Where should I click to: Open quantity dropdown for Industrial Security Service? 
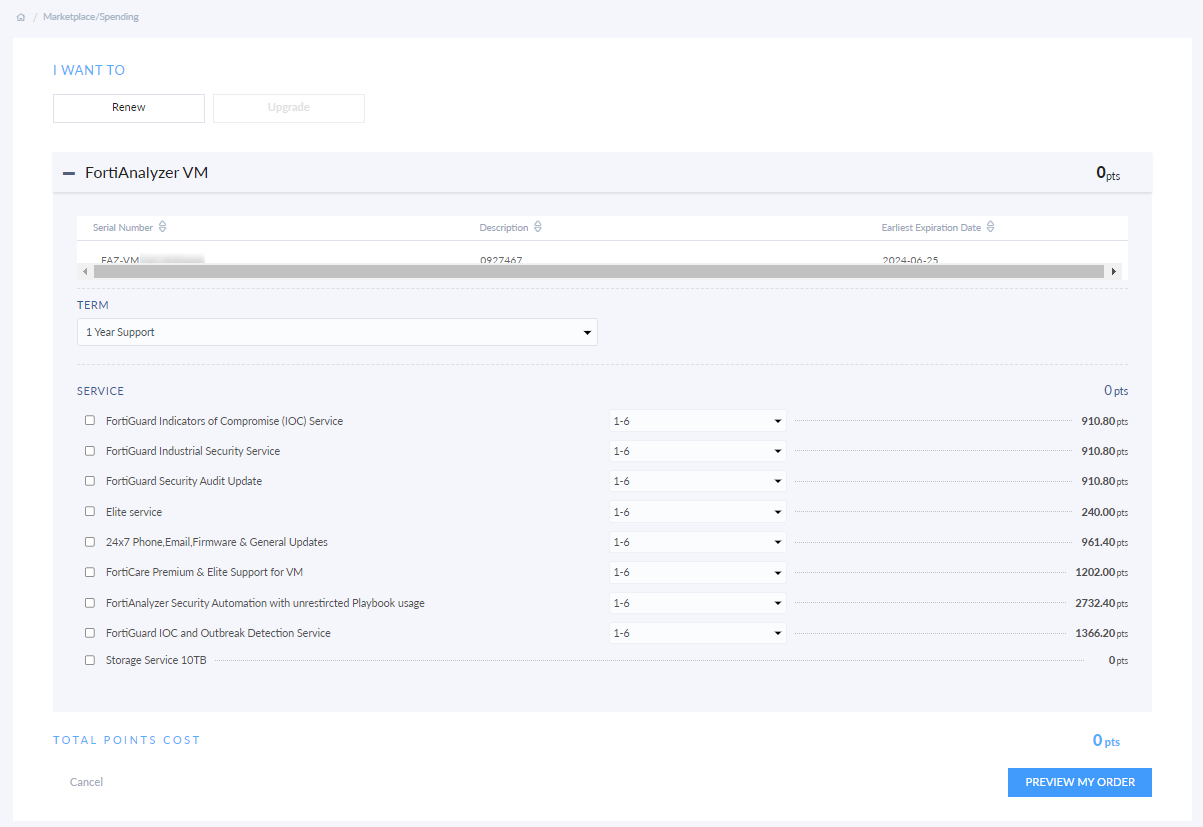pos(697,451)
